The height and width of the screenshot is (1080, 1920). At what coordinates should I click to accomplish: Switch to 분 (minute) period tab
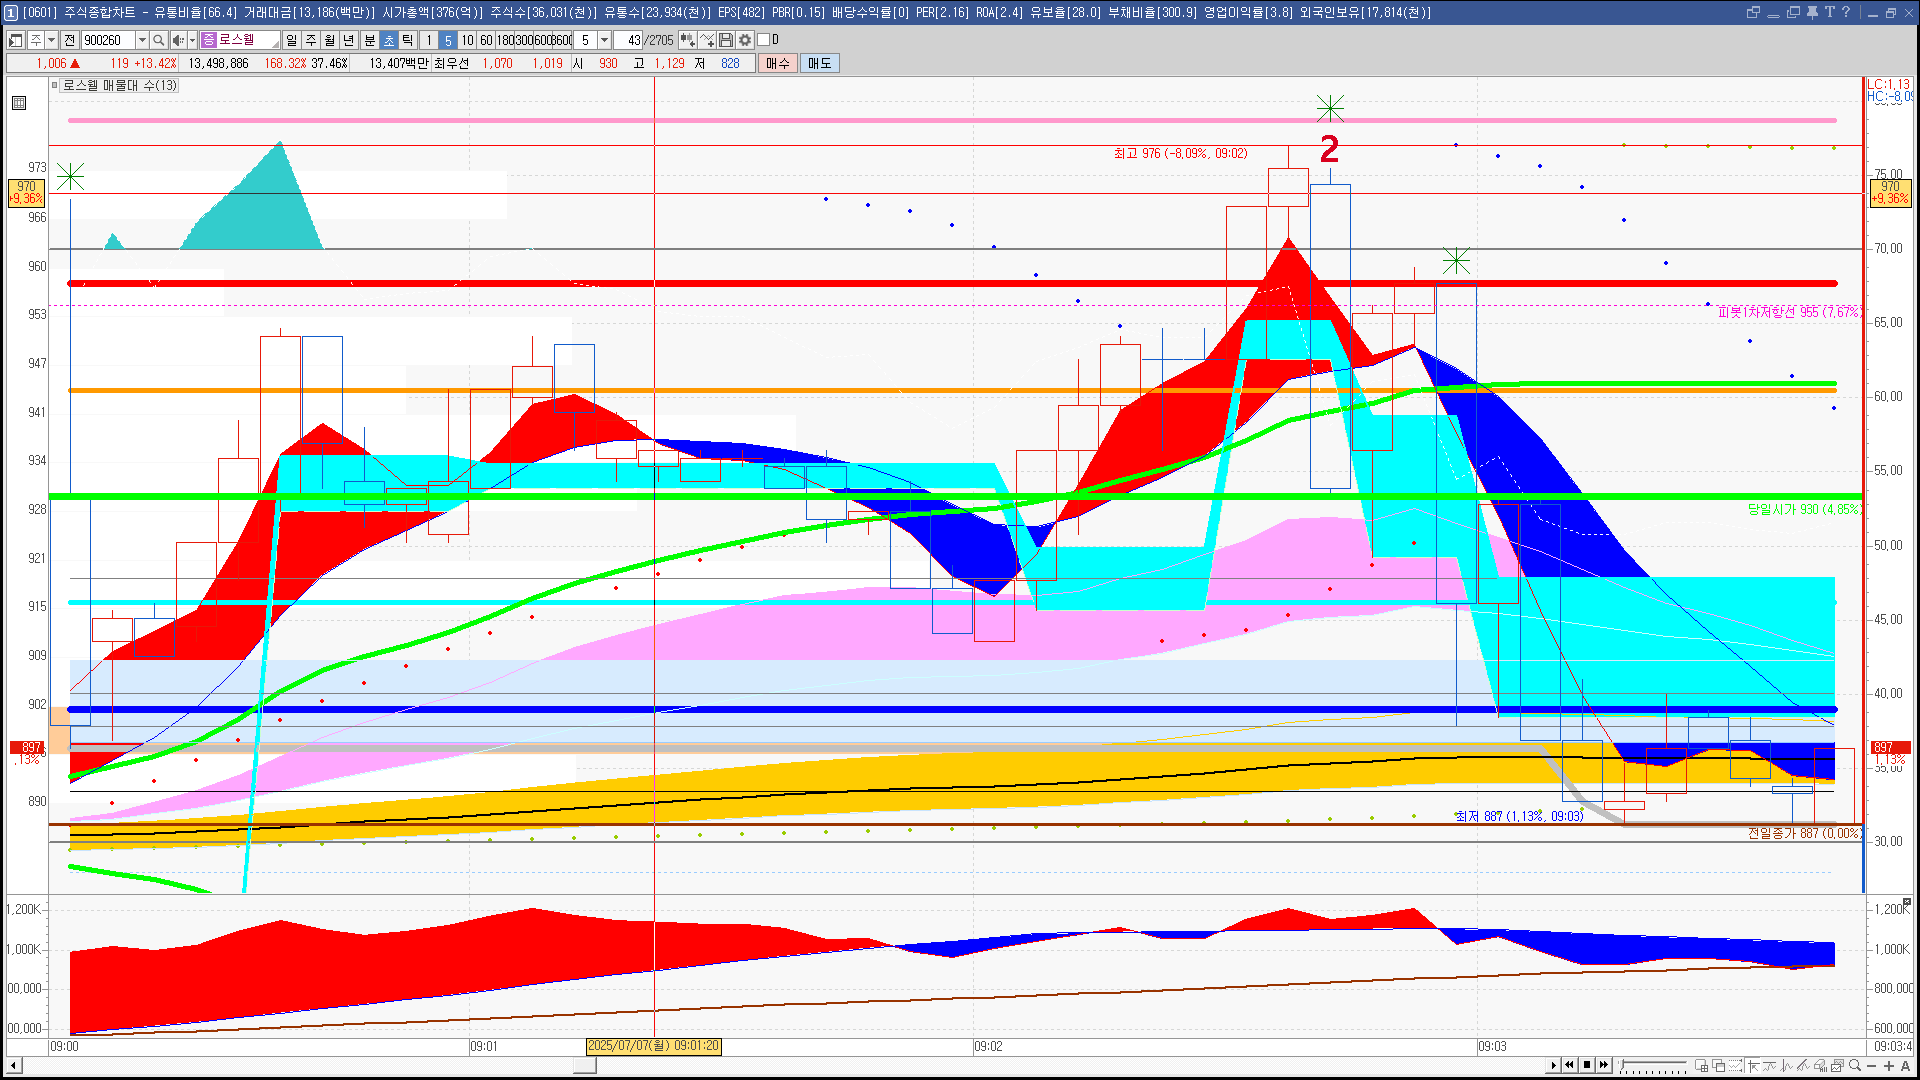pos(369,40)
